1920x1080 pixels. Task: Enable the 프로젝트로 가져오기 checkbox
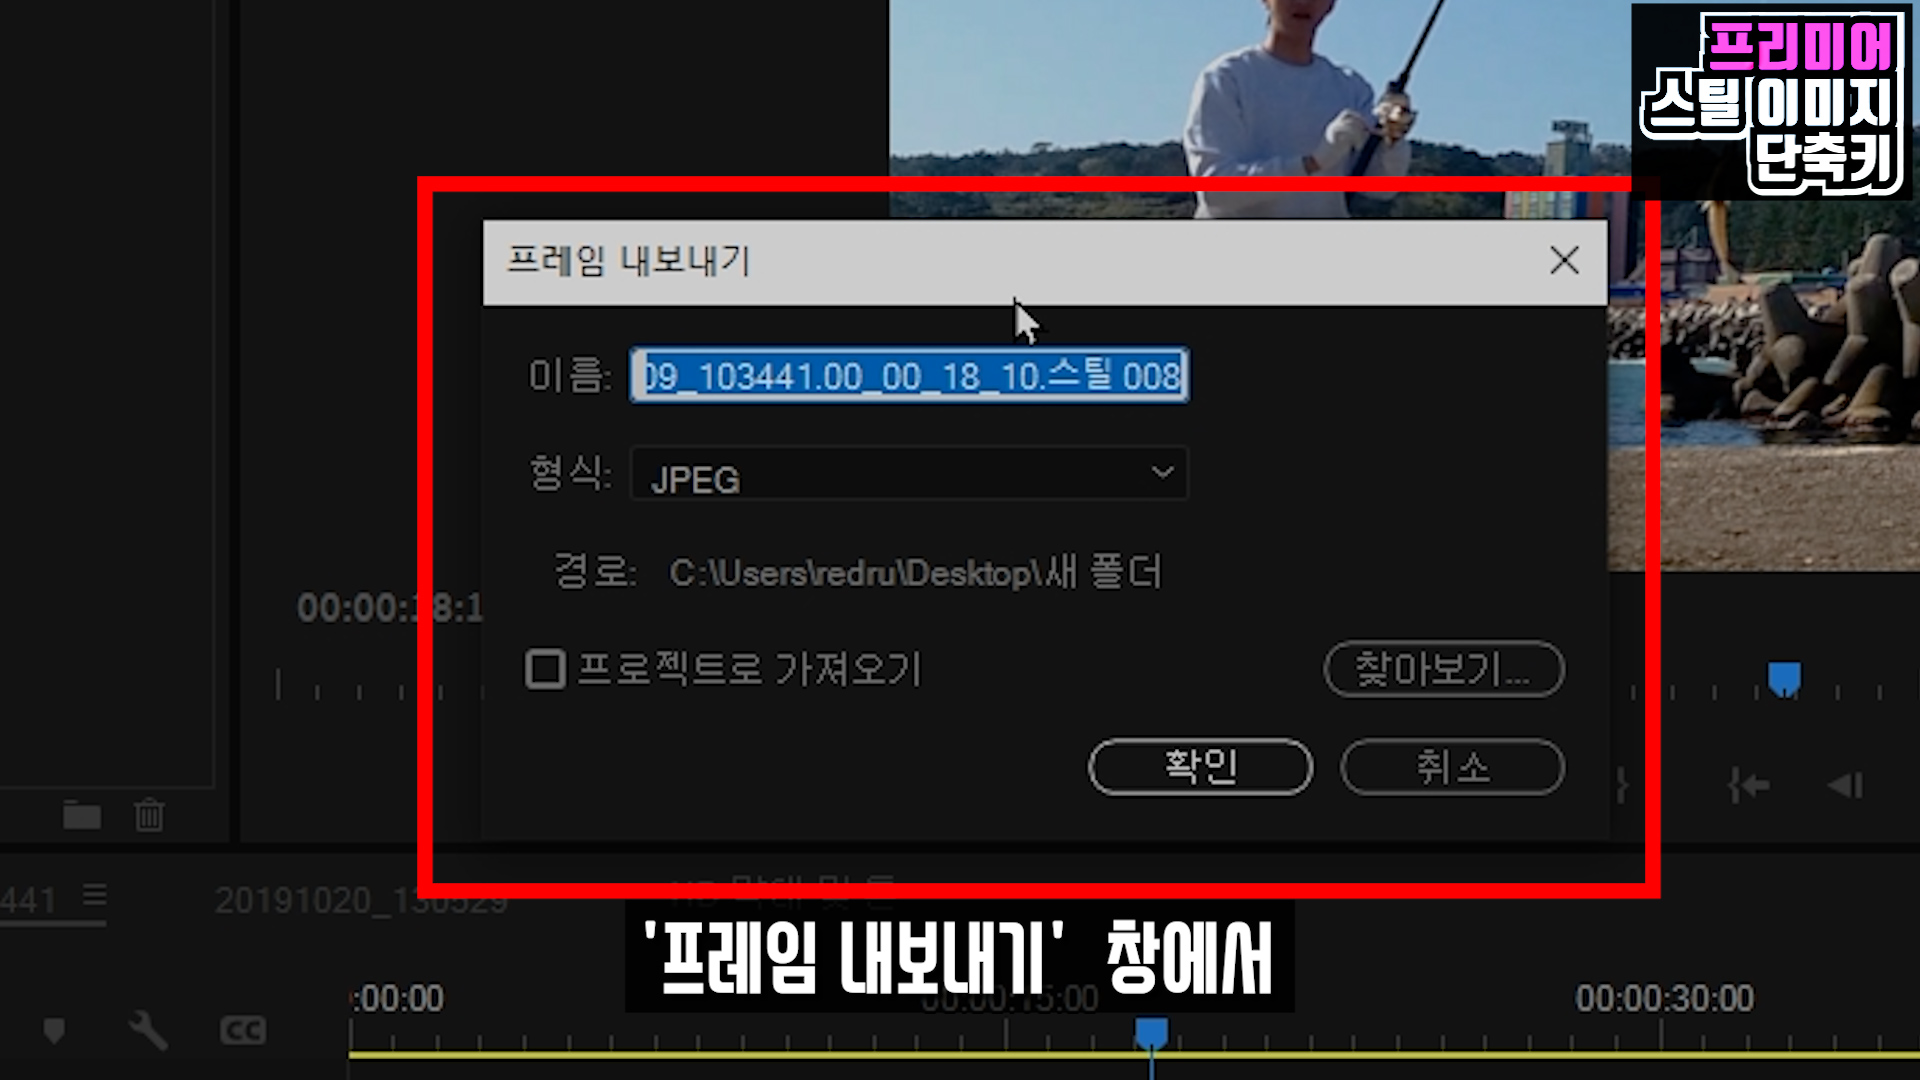click(545, 669)
